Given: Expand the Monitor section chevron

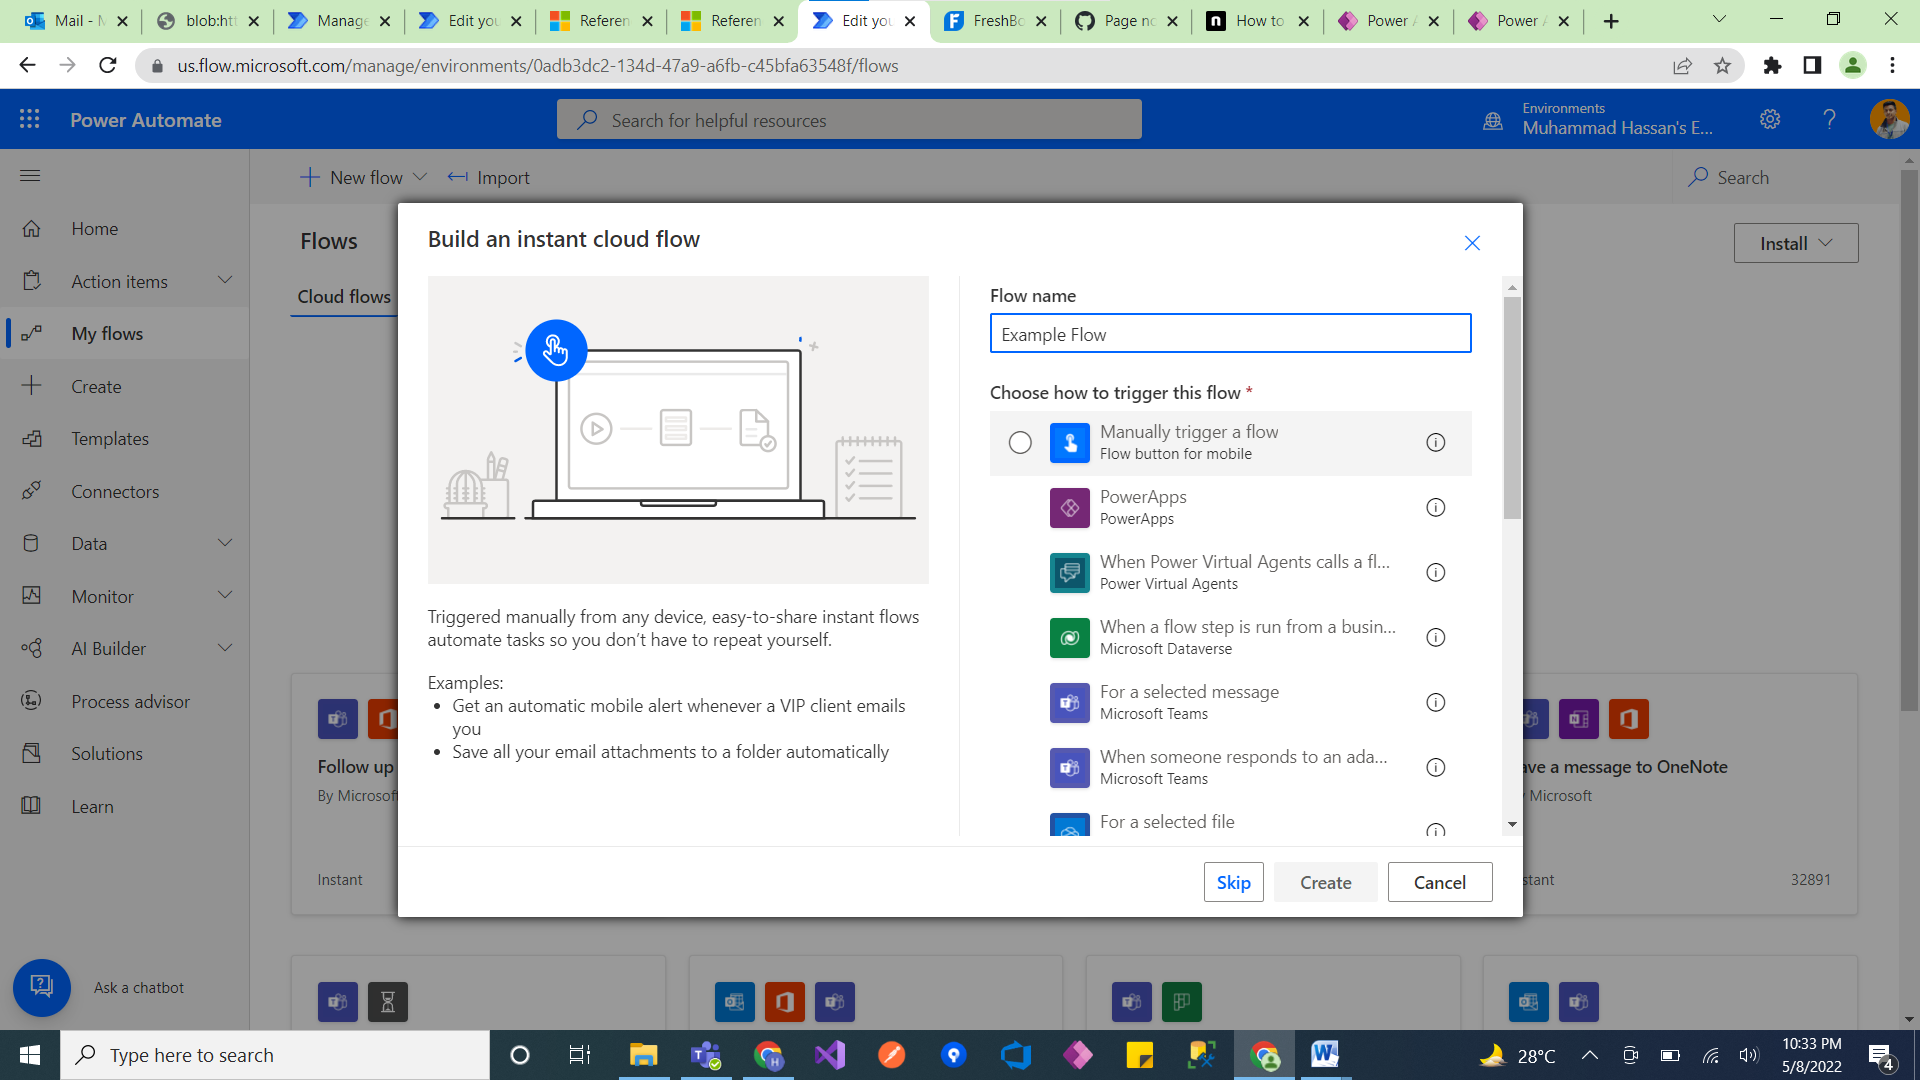Looking at the screenshot, I should pos(225,596).
